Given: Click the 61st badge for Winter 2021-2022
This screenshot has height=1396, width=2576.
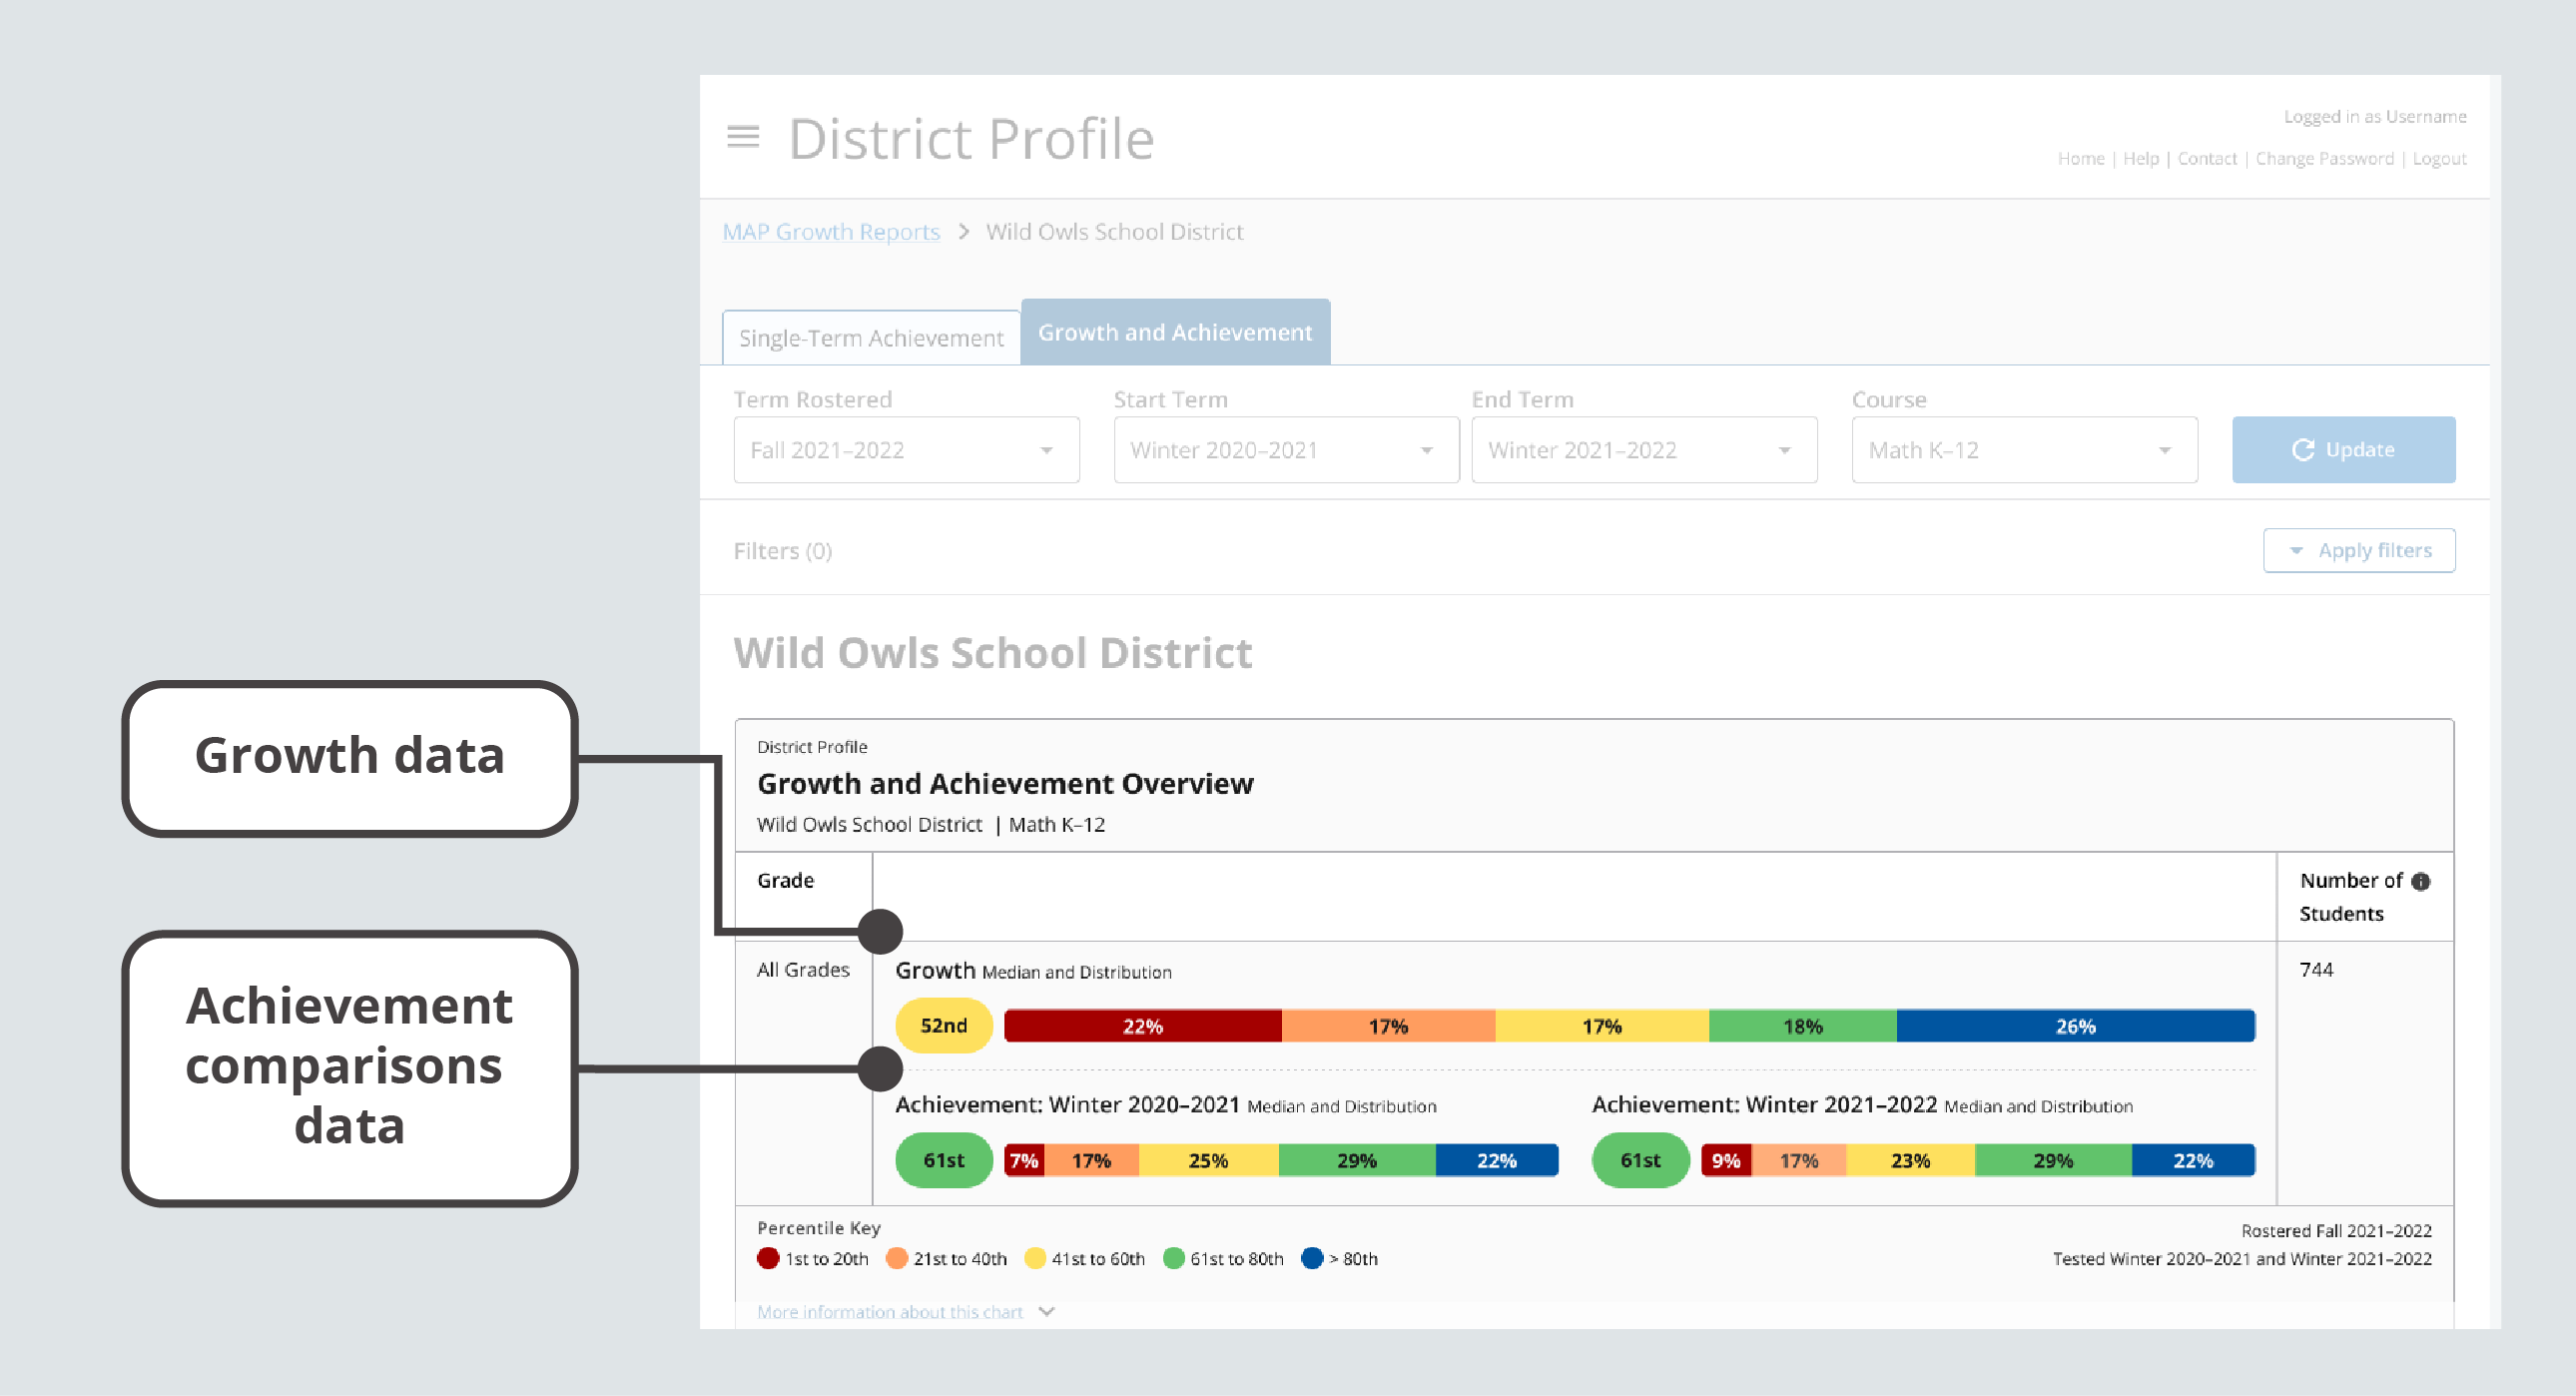Looking at the screenshot, I should coord(1639,1160).
